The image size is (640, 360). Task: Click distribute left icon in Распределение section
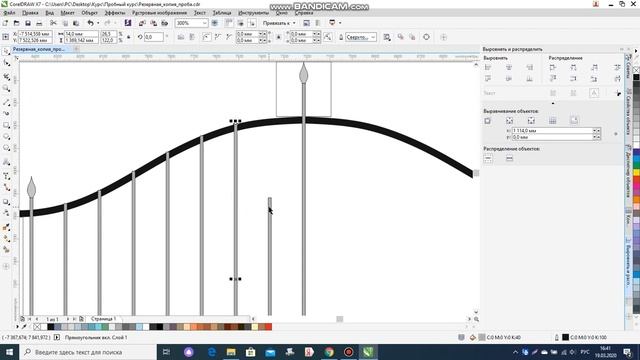point(553,67)
